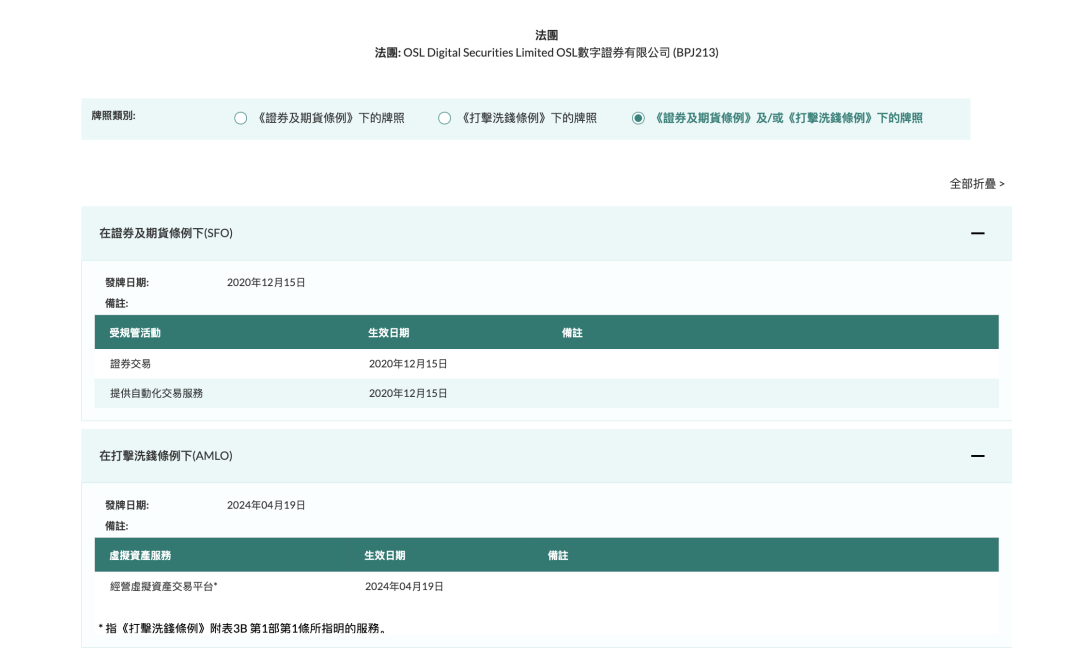The image size is (1080, 668).
Task: Click the 生效日期 header in the SFO table
Action: [388, 333]
